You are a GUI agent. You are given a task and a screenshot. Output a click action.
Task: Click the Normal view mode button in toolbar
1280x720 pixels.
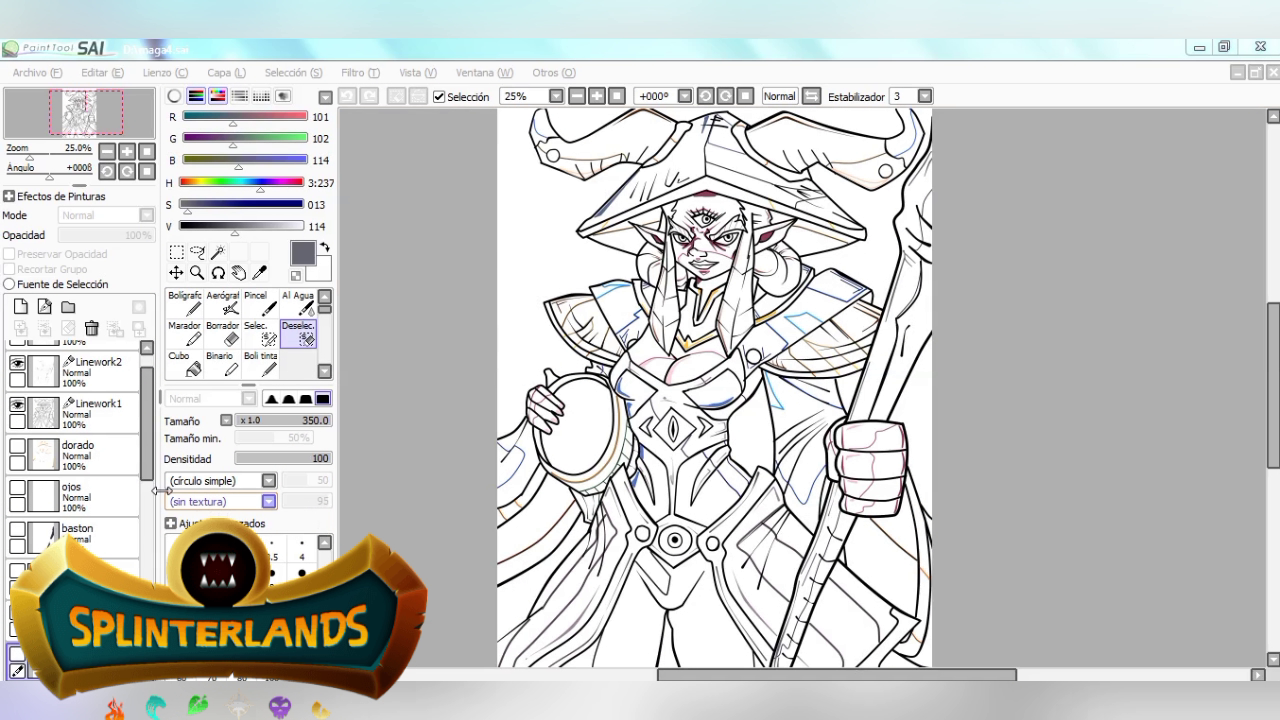point(779,96)
